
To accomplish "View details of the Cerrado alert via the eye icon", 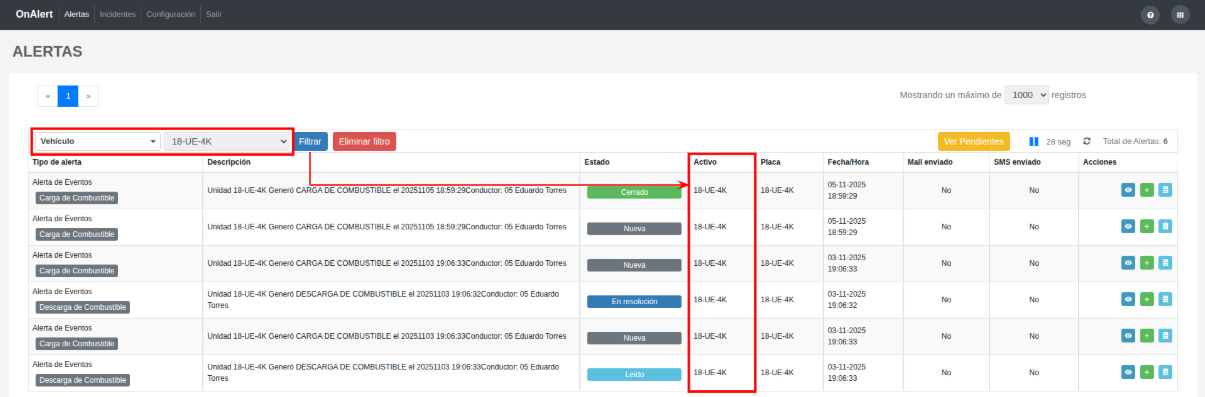I will (x=1128, y=190).
